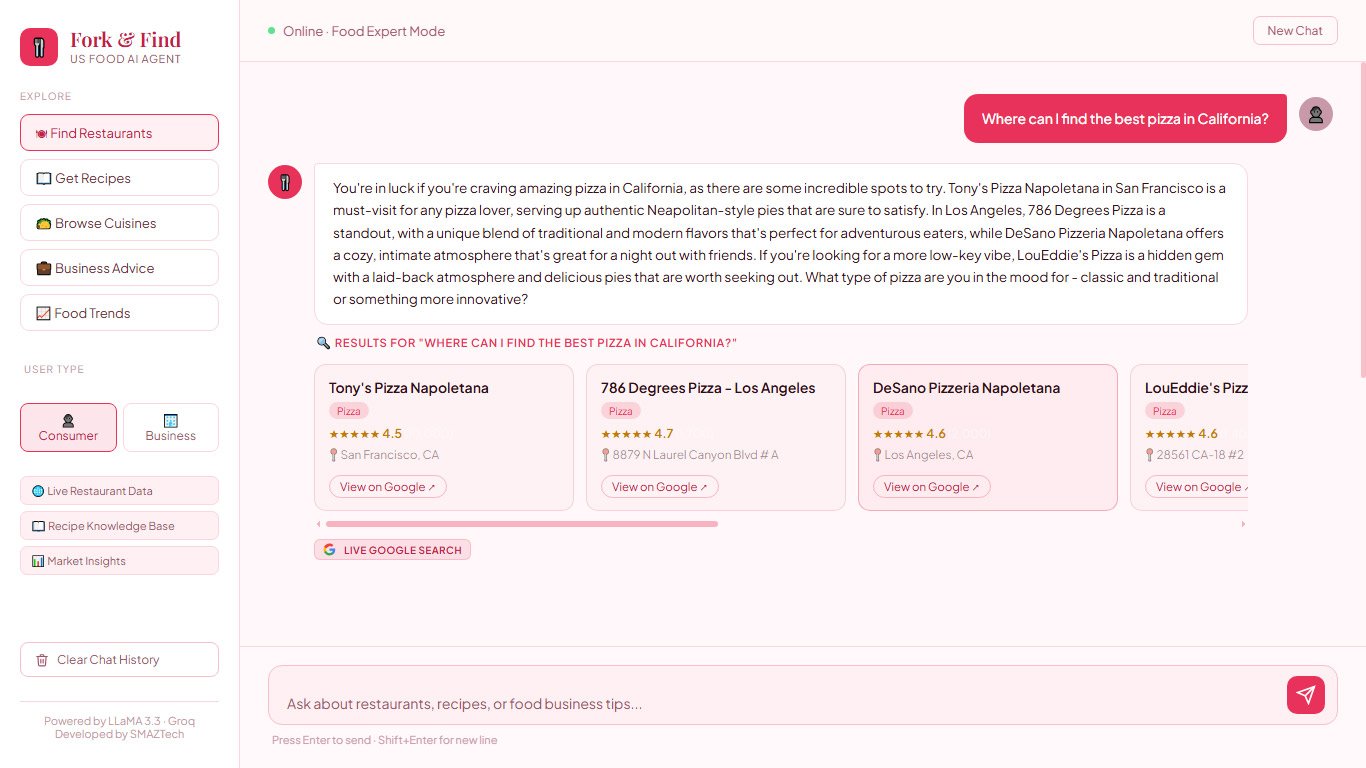Click Powered by LLaMA 3.3 · Groq text
The height and width of the screenshot is (768, 1366).
point(119,721)
